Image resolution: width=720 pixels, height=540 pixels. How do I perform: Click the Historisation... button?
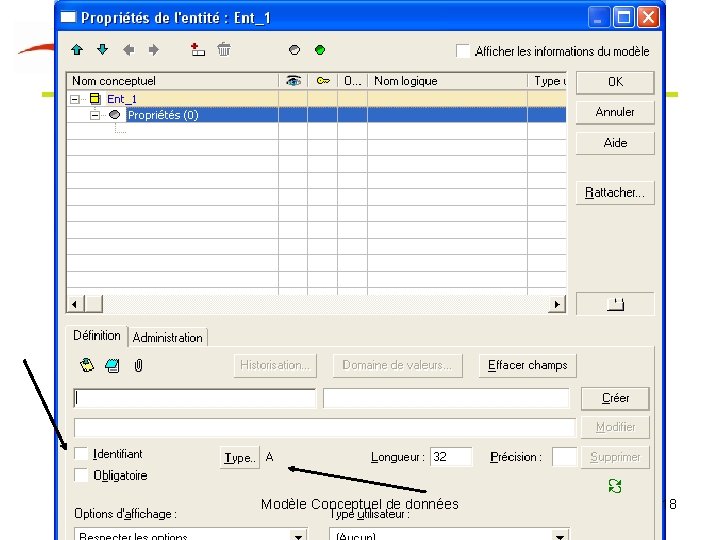(275, 366)
